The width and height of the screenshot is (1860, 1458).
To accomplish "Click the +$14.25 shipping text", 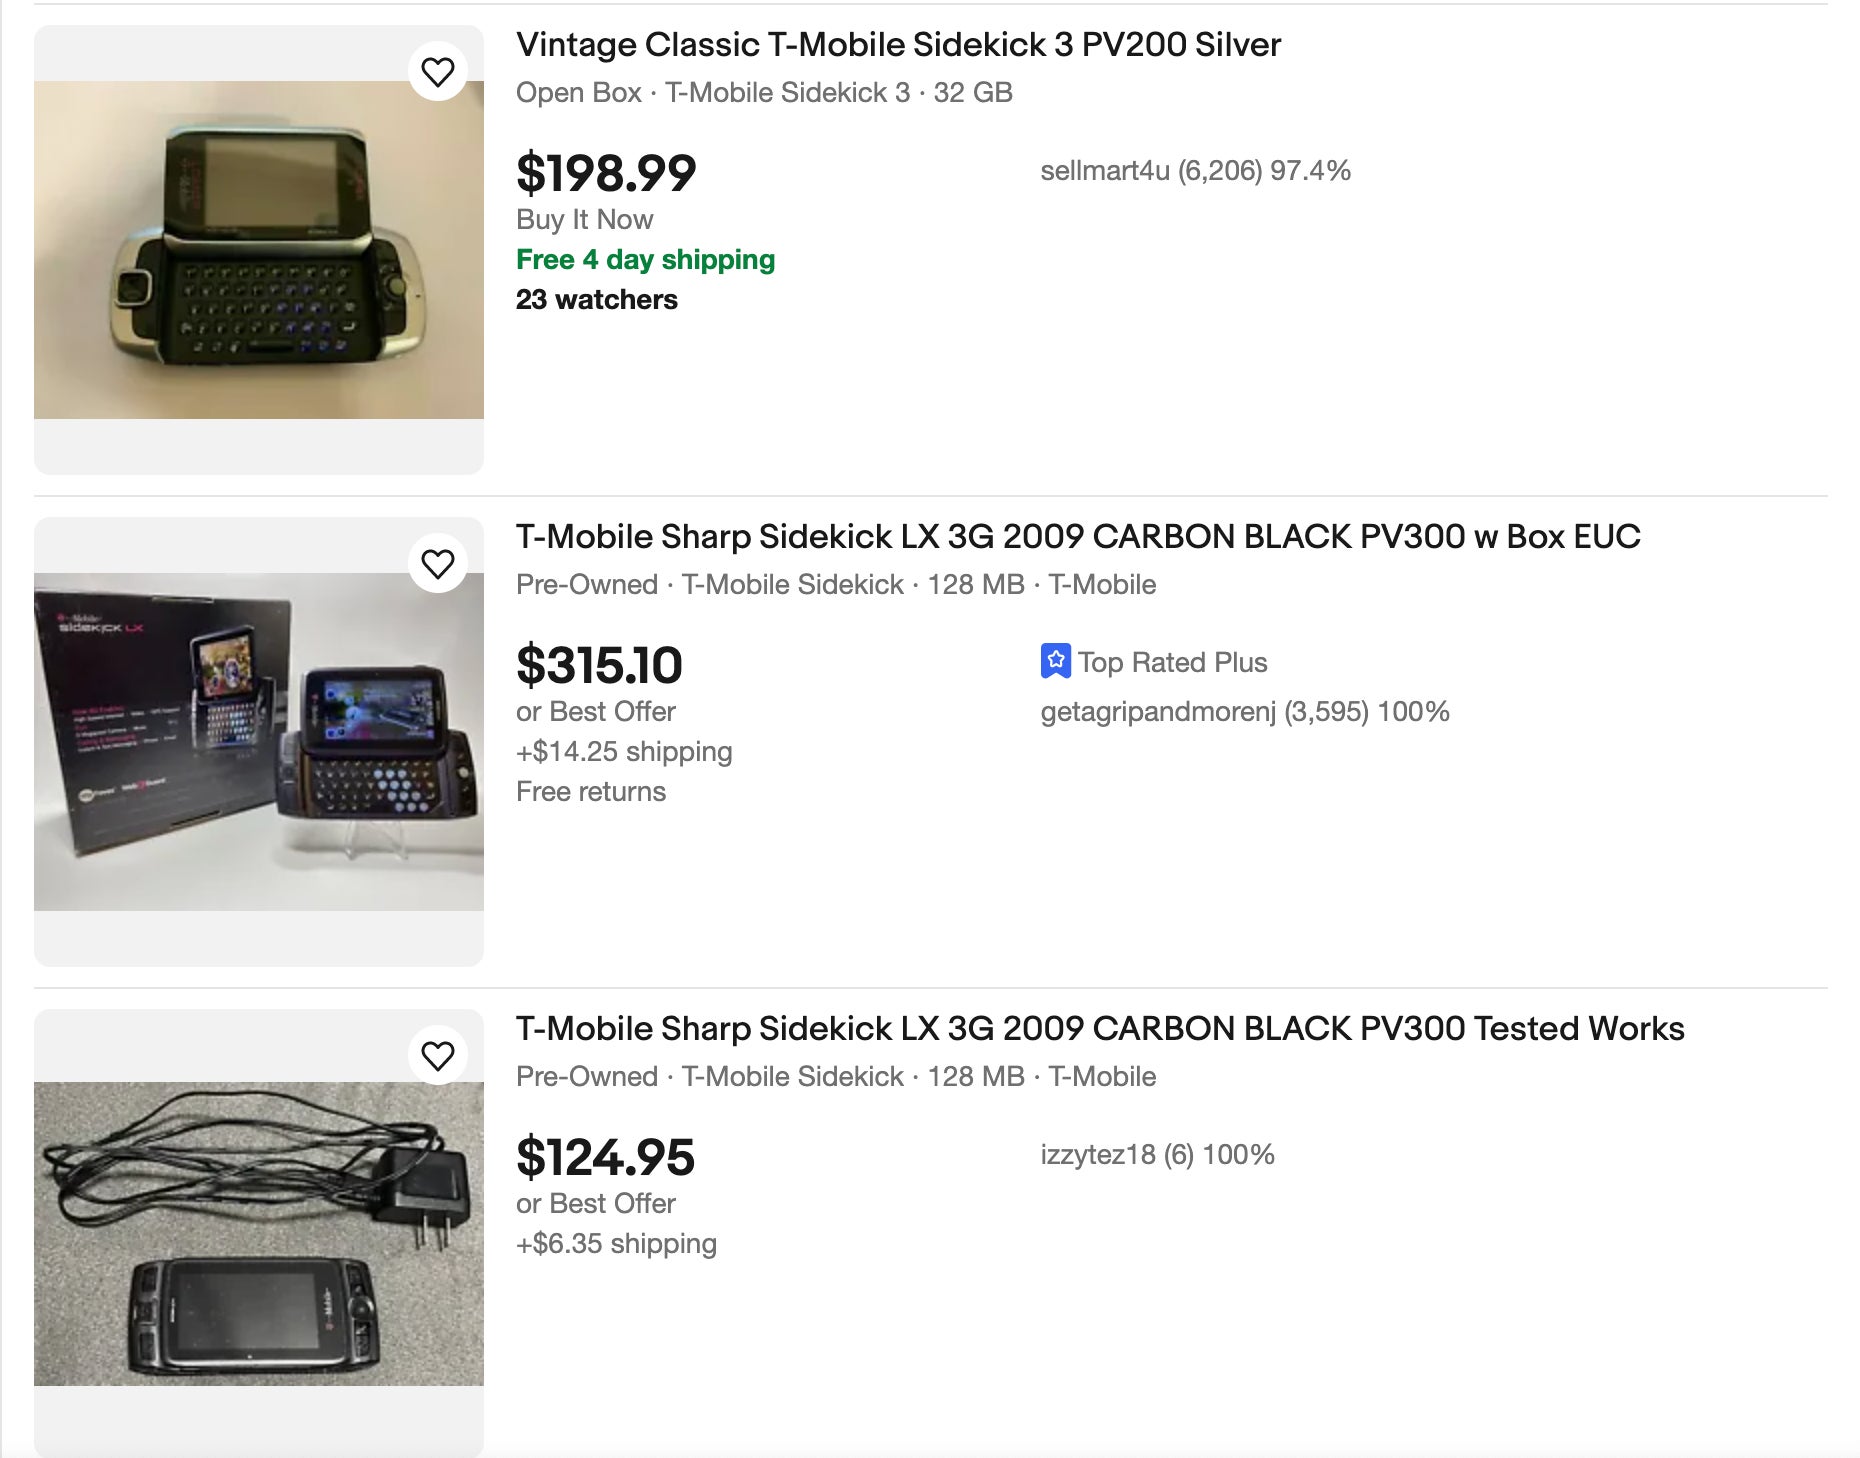I will click(624, 752).
